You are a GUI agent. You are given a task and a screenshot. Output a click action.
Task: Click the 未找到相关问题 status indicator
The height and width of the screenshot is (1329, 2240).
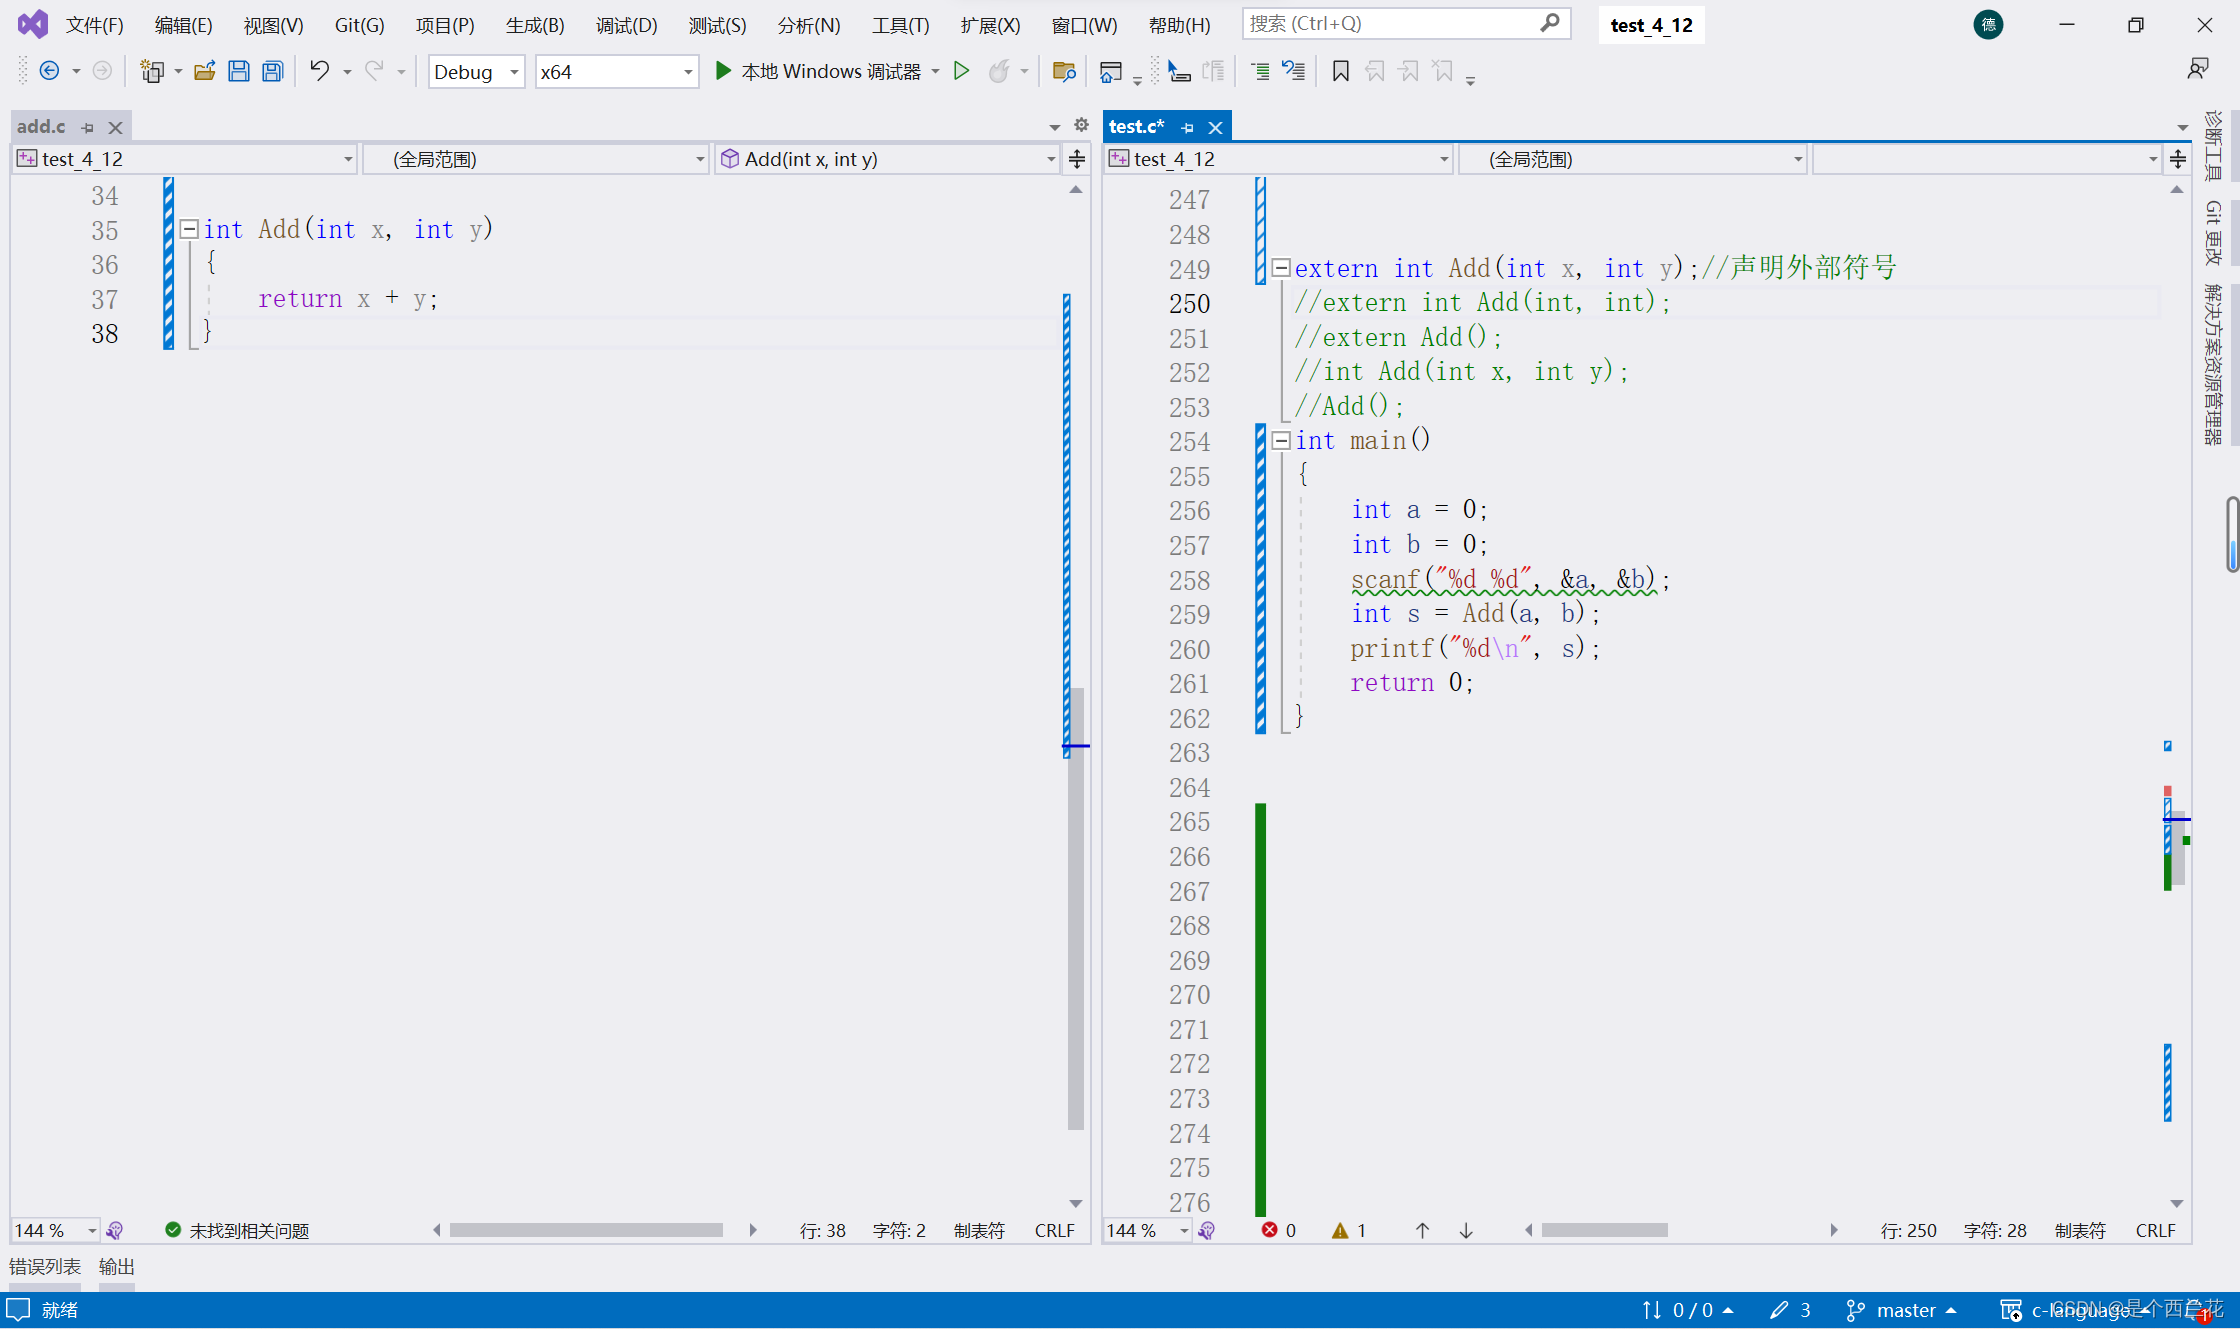(237, 1230)
